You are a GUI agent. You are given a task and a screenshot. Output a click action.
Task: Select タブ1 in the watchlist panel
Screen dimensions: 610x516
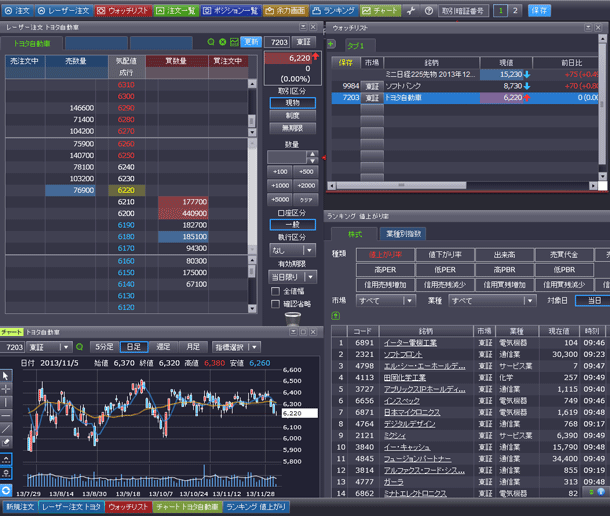click(x=356, y=46)
